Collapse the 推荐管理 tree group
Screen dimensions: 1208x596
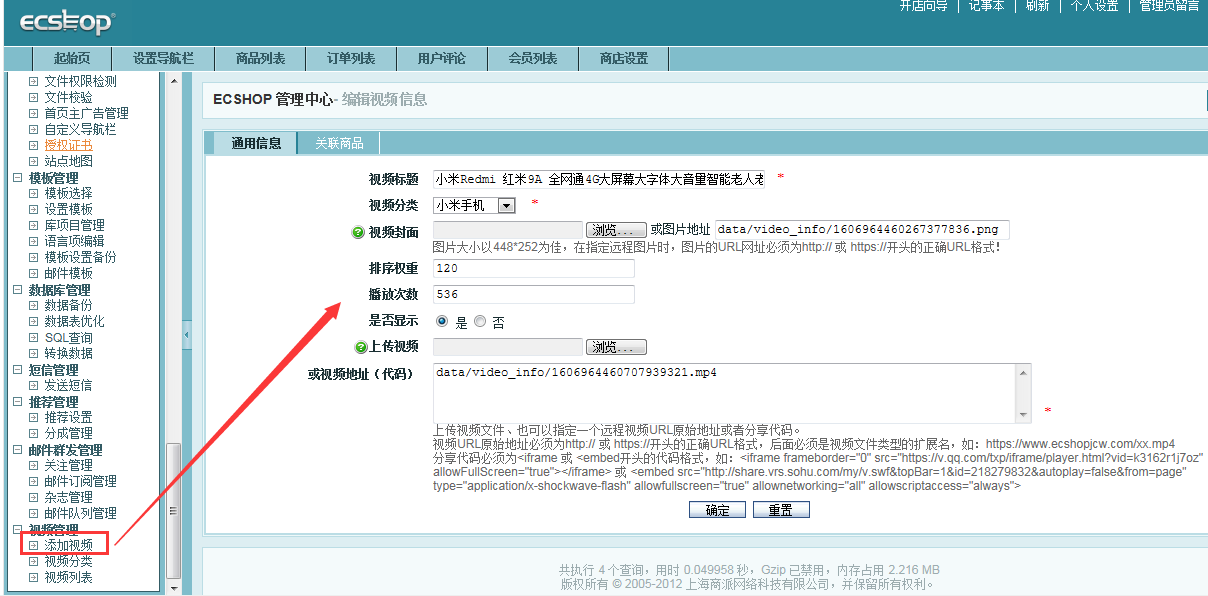point(17,401)
